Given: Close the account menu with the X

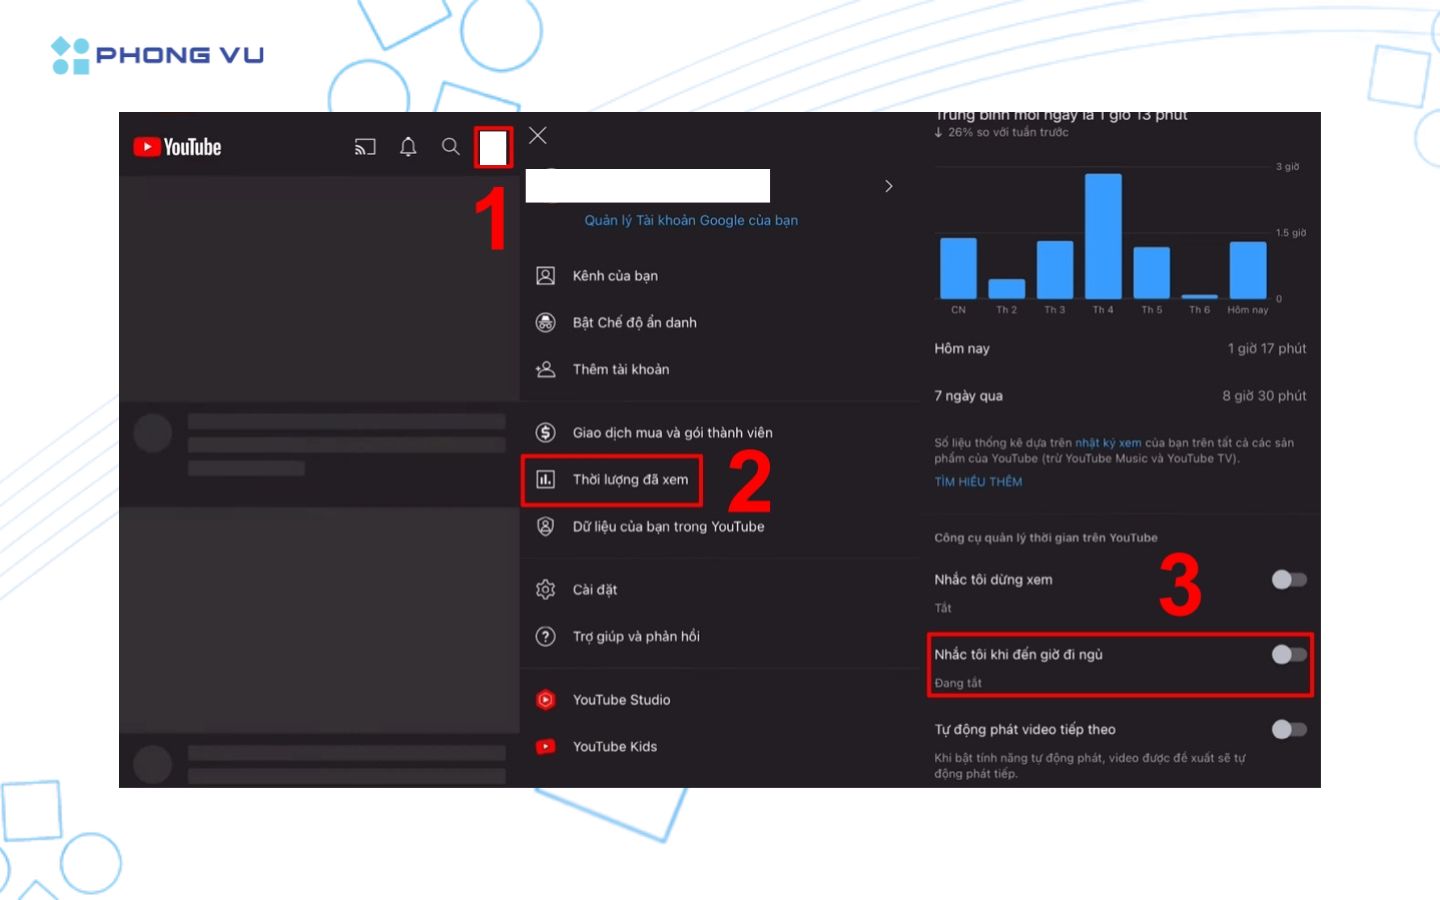Looking at the screenshot, I should tap(538, 136).
